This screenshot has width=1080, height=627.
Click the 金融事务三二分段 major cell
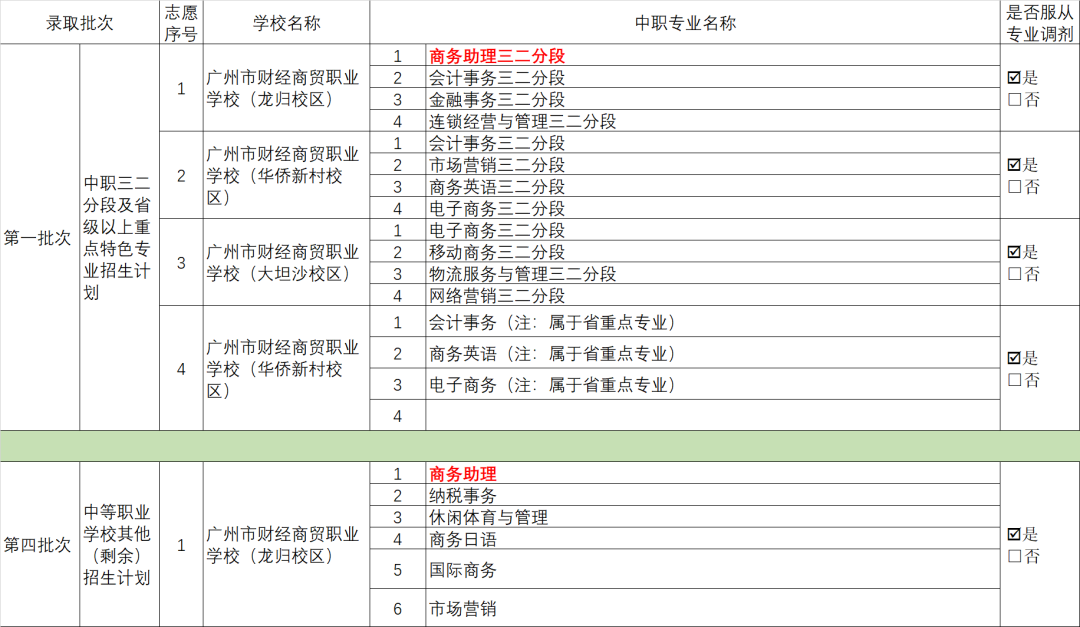click(497, 100)
